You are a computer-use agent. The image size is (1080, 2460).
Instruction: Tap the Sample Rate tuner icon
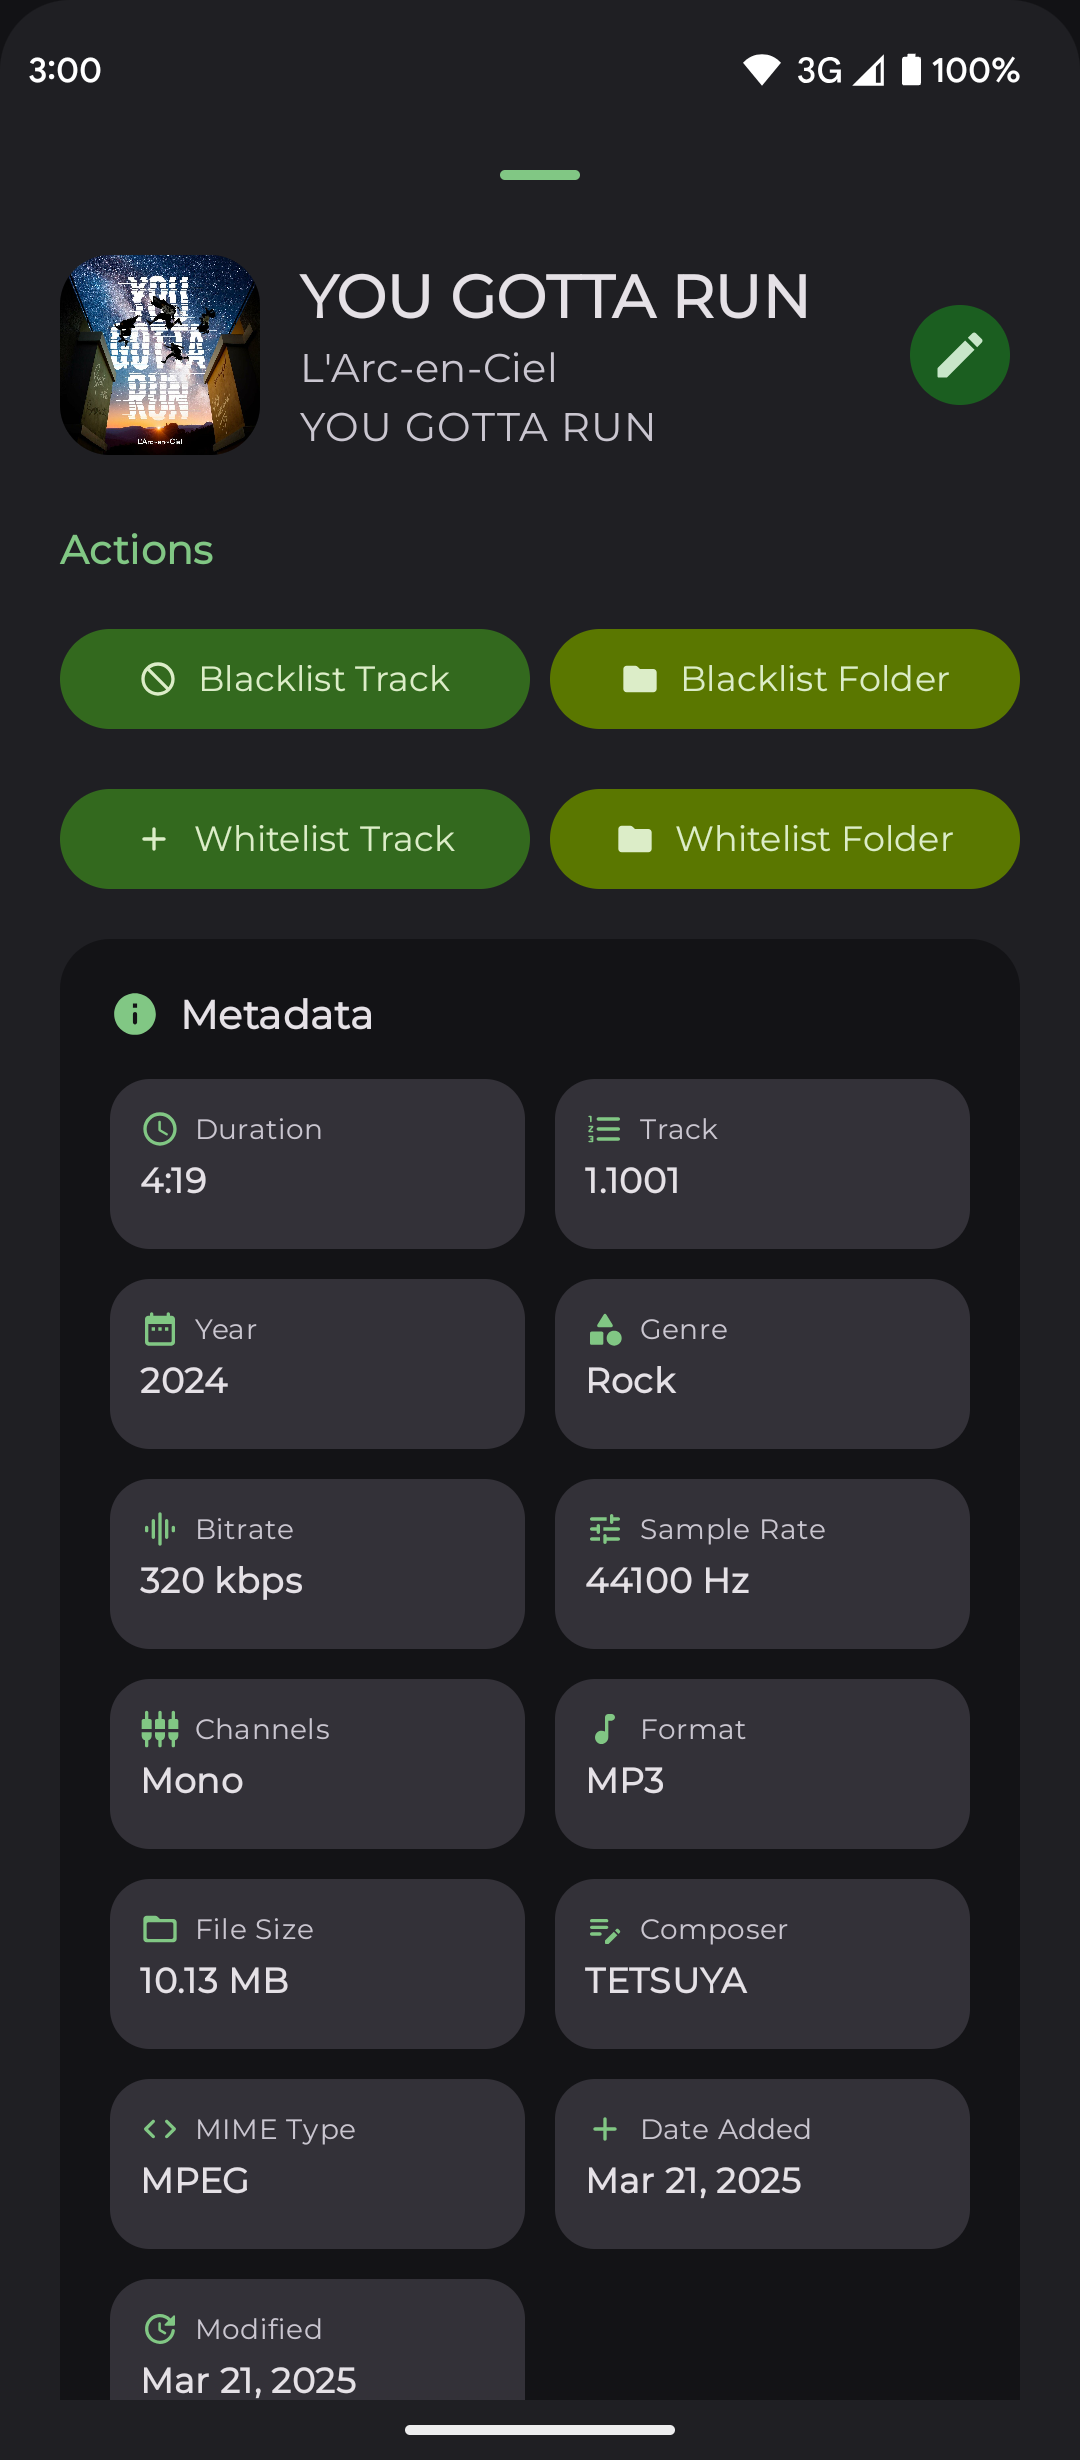[605, 1529]
